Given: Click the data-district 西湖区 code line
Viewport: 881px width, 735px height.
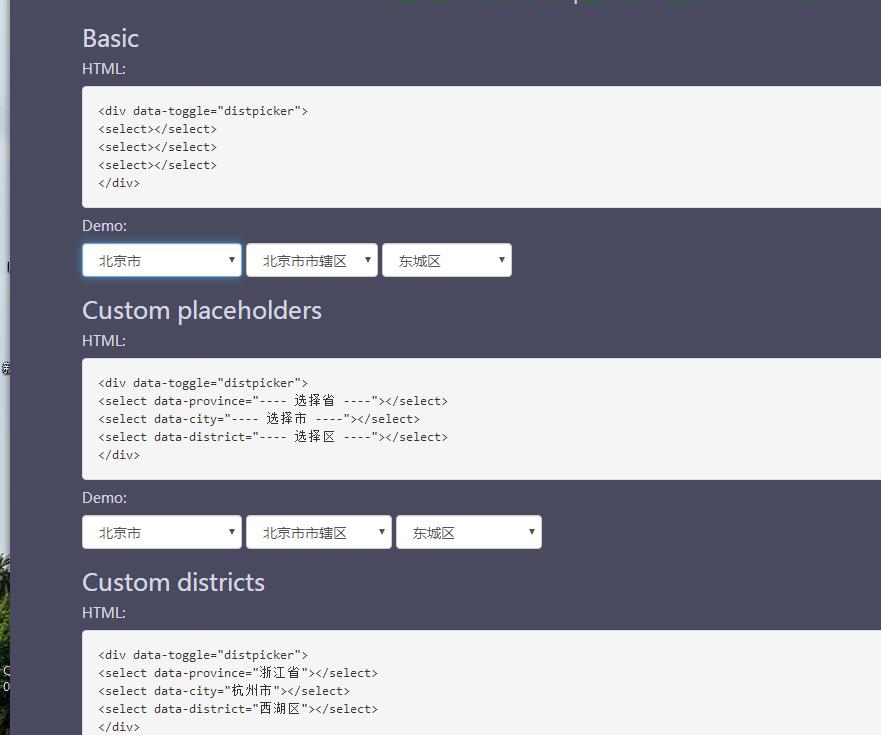Looking at the screenshot, I should 238,709.
